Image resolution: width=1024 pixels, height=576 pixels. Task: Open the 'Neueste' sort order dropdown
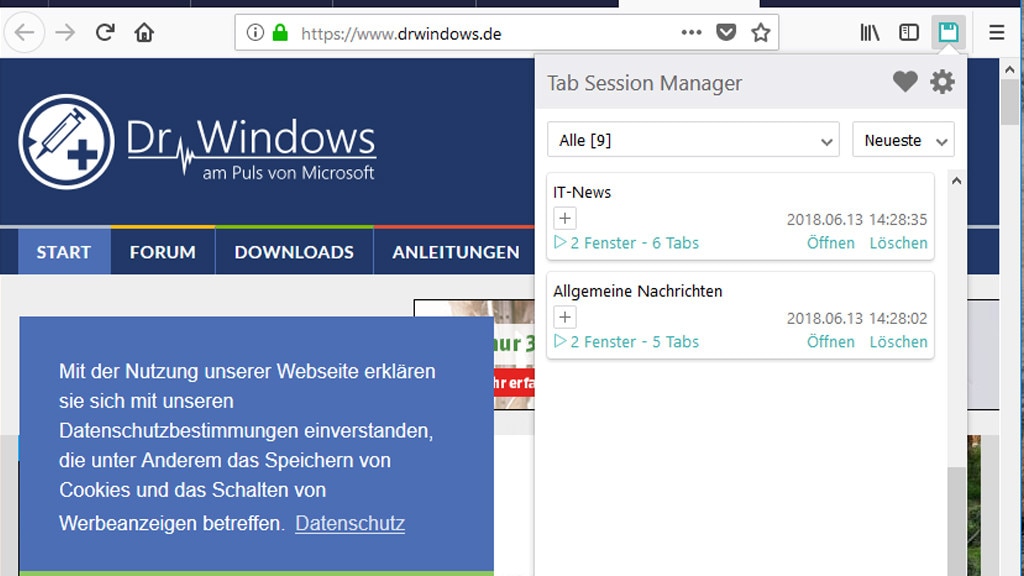click(x=903, y=140)
